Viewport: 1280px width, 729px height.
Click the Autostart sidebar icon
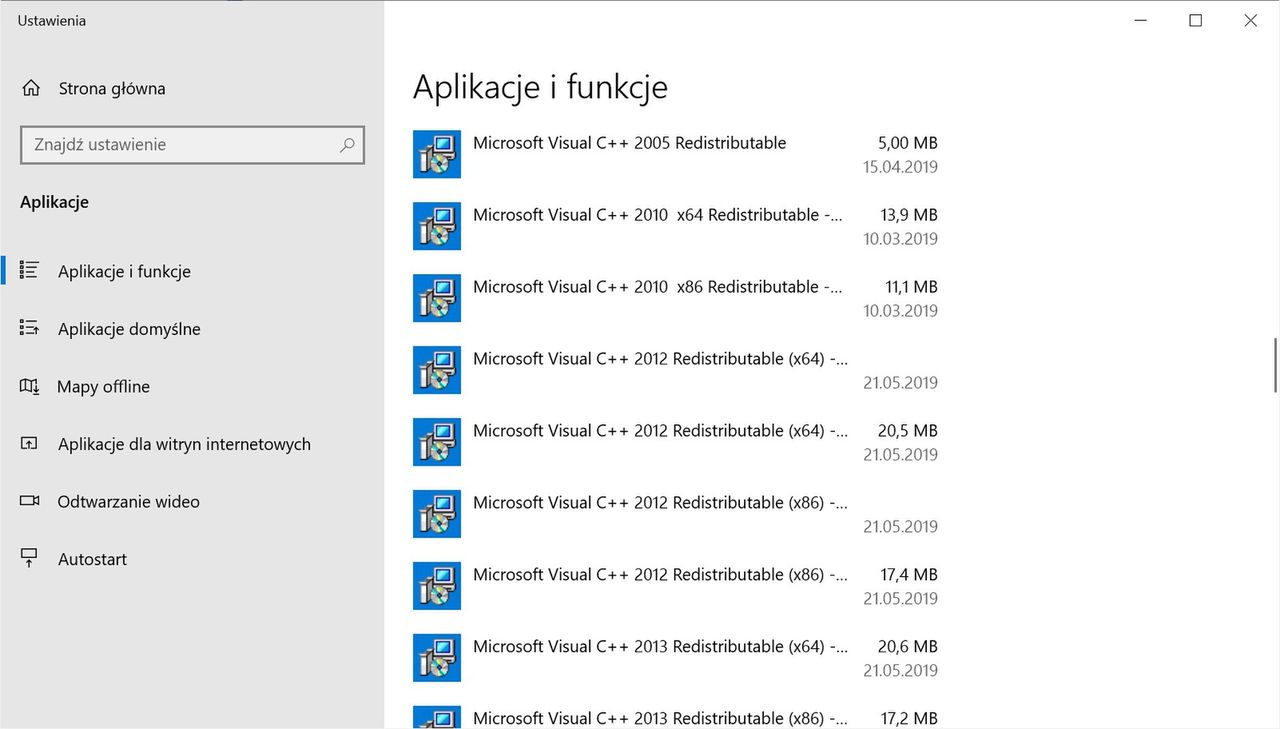pyautogui.click(x=29, y=558)
